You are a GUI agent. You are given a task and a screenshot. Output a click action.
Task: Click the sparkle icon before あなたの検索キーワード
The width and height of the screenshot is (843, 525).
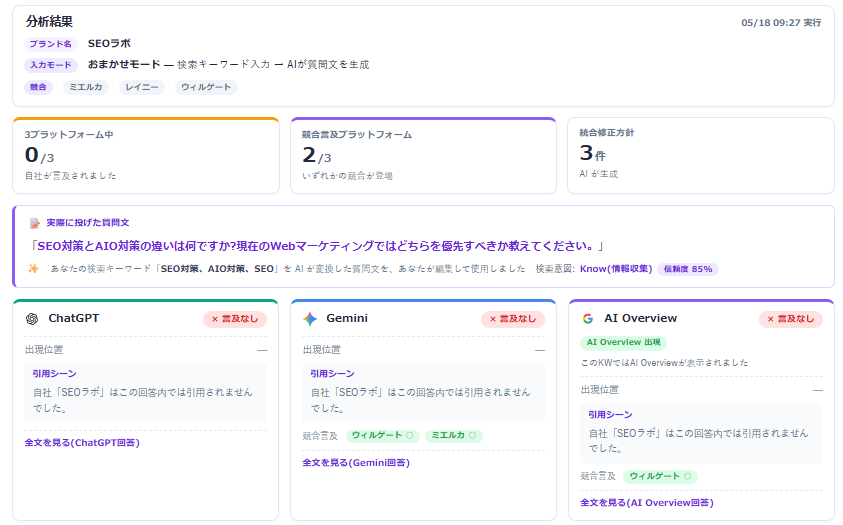(33, 268)
